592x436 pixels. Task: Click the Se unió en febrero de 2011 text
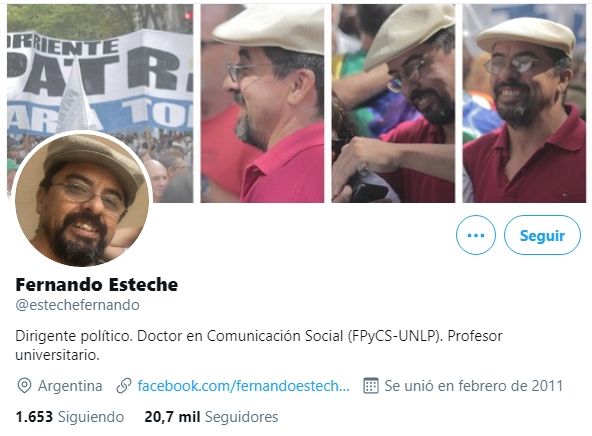pyautogui.click(x=473, y=386)
